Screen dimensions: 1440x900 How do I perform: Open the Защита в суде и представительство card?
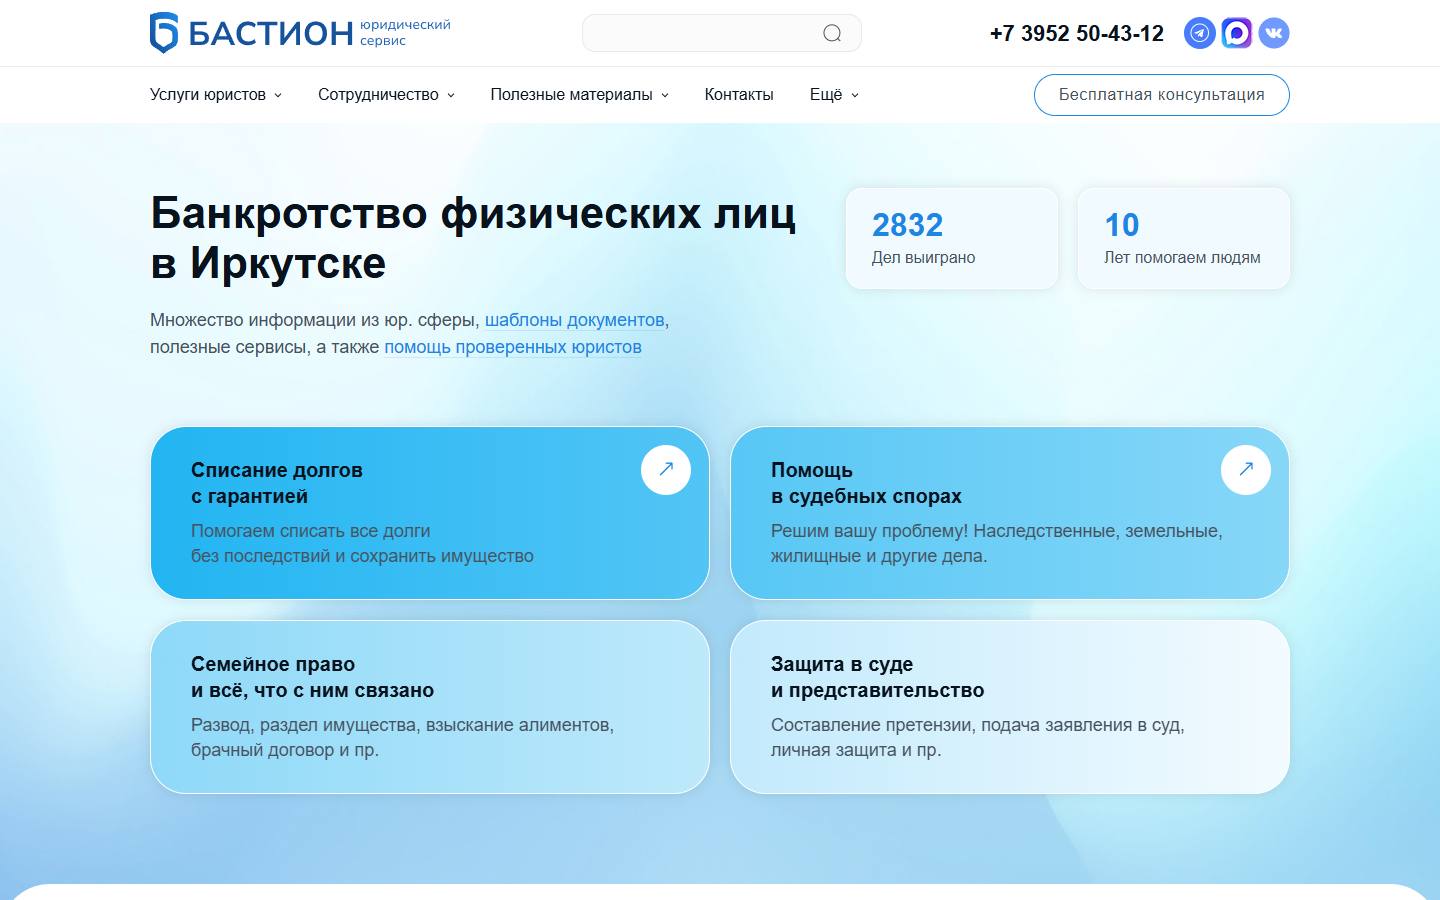pyautogui.click(x=1010, y=707)
